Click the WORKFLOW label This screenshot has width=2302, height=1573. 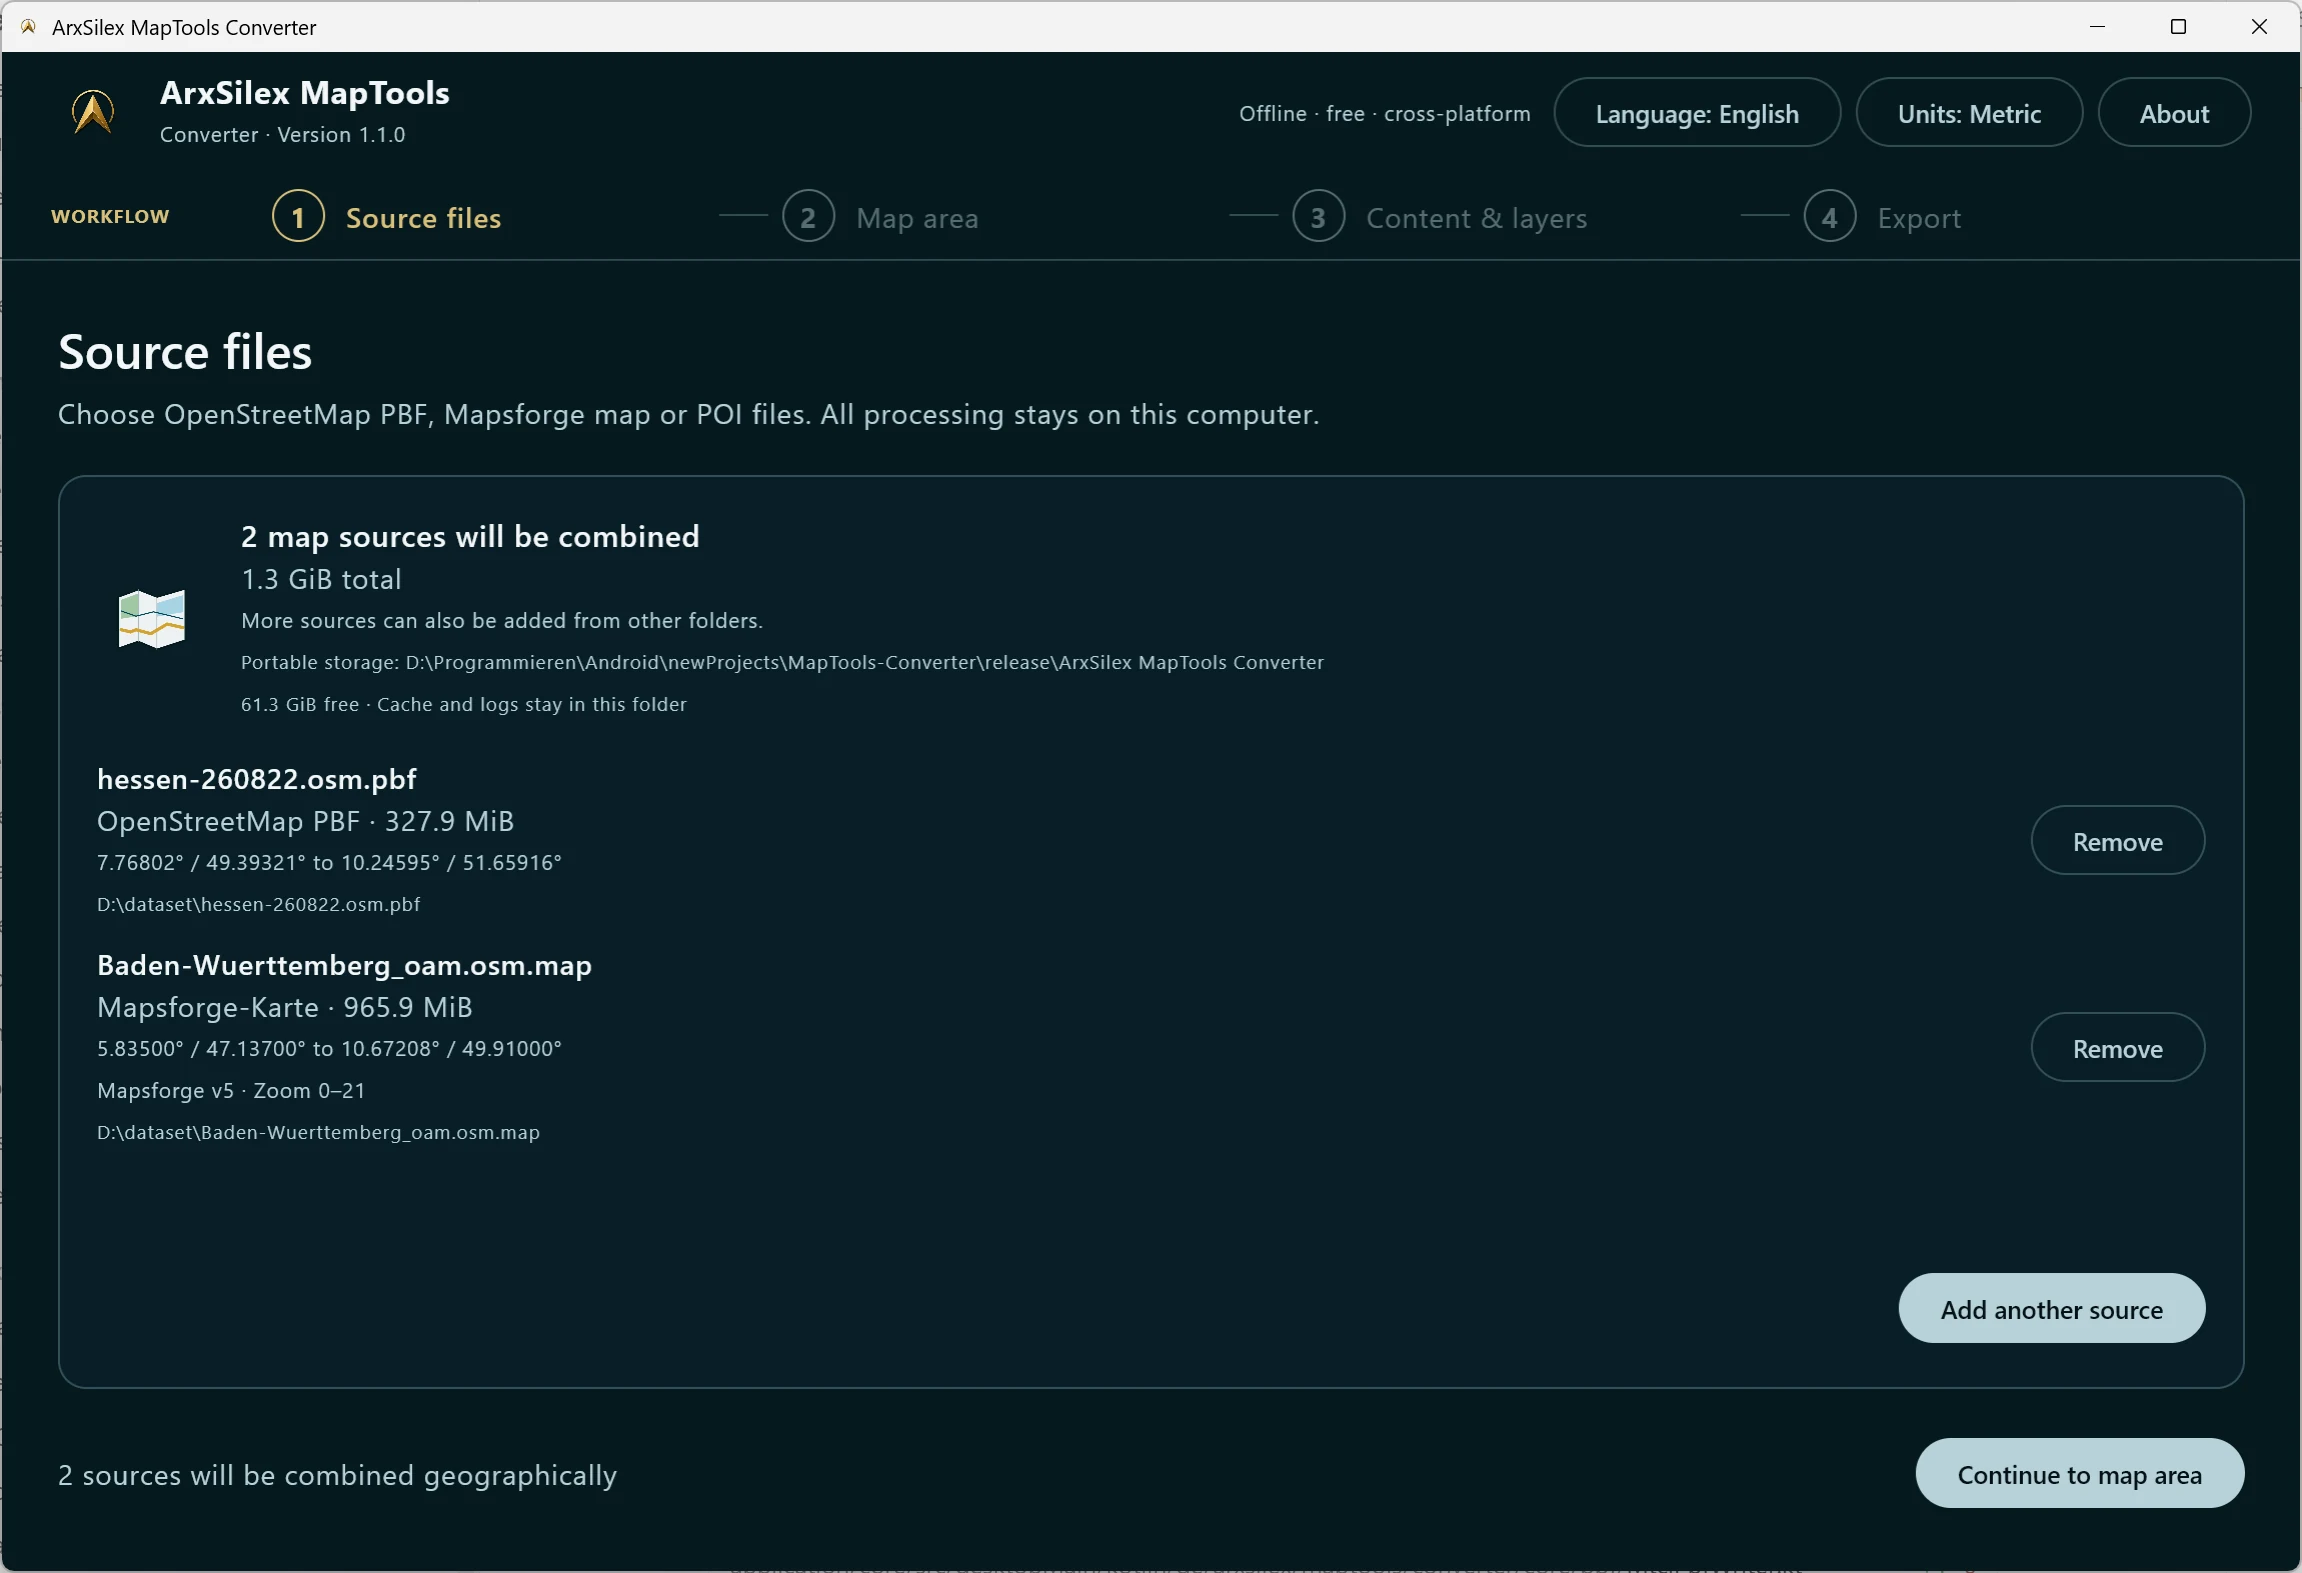click(x=110, y=216)
